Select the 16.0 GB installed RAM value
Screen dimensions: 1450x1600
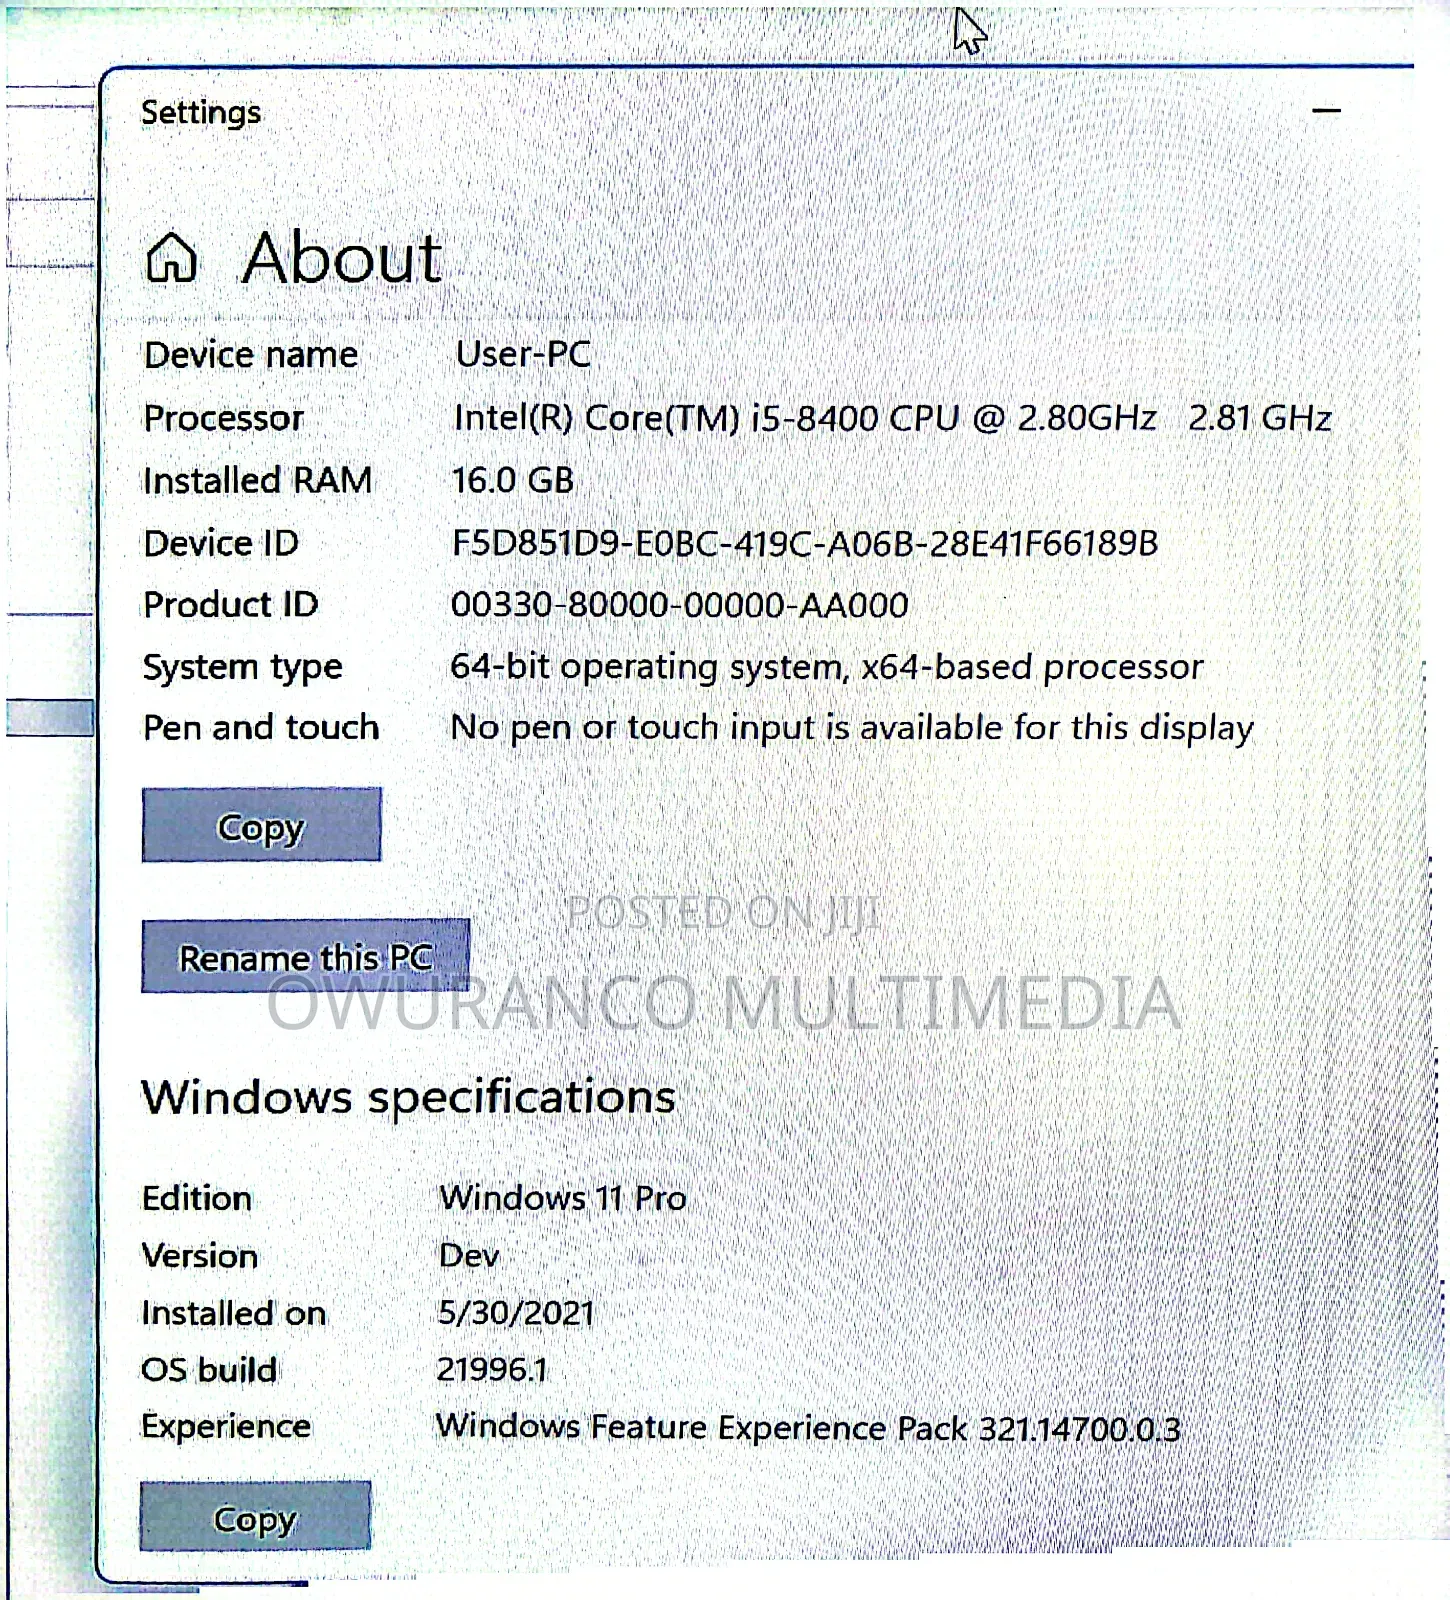tap(513, 480)
